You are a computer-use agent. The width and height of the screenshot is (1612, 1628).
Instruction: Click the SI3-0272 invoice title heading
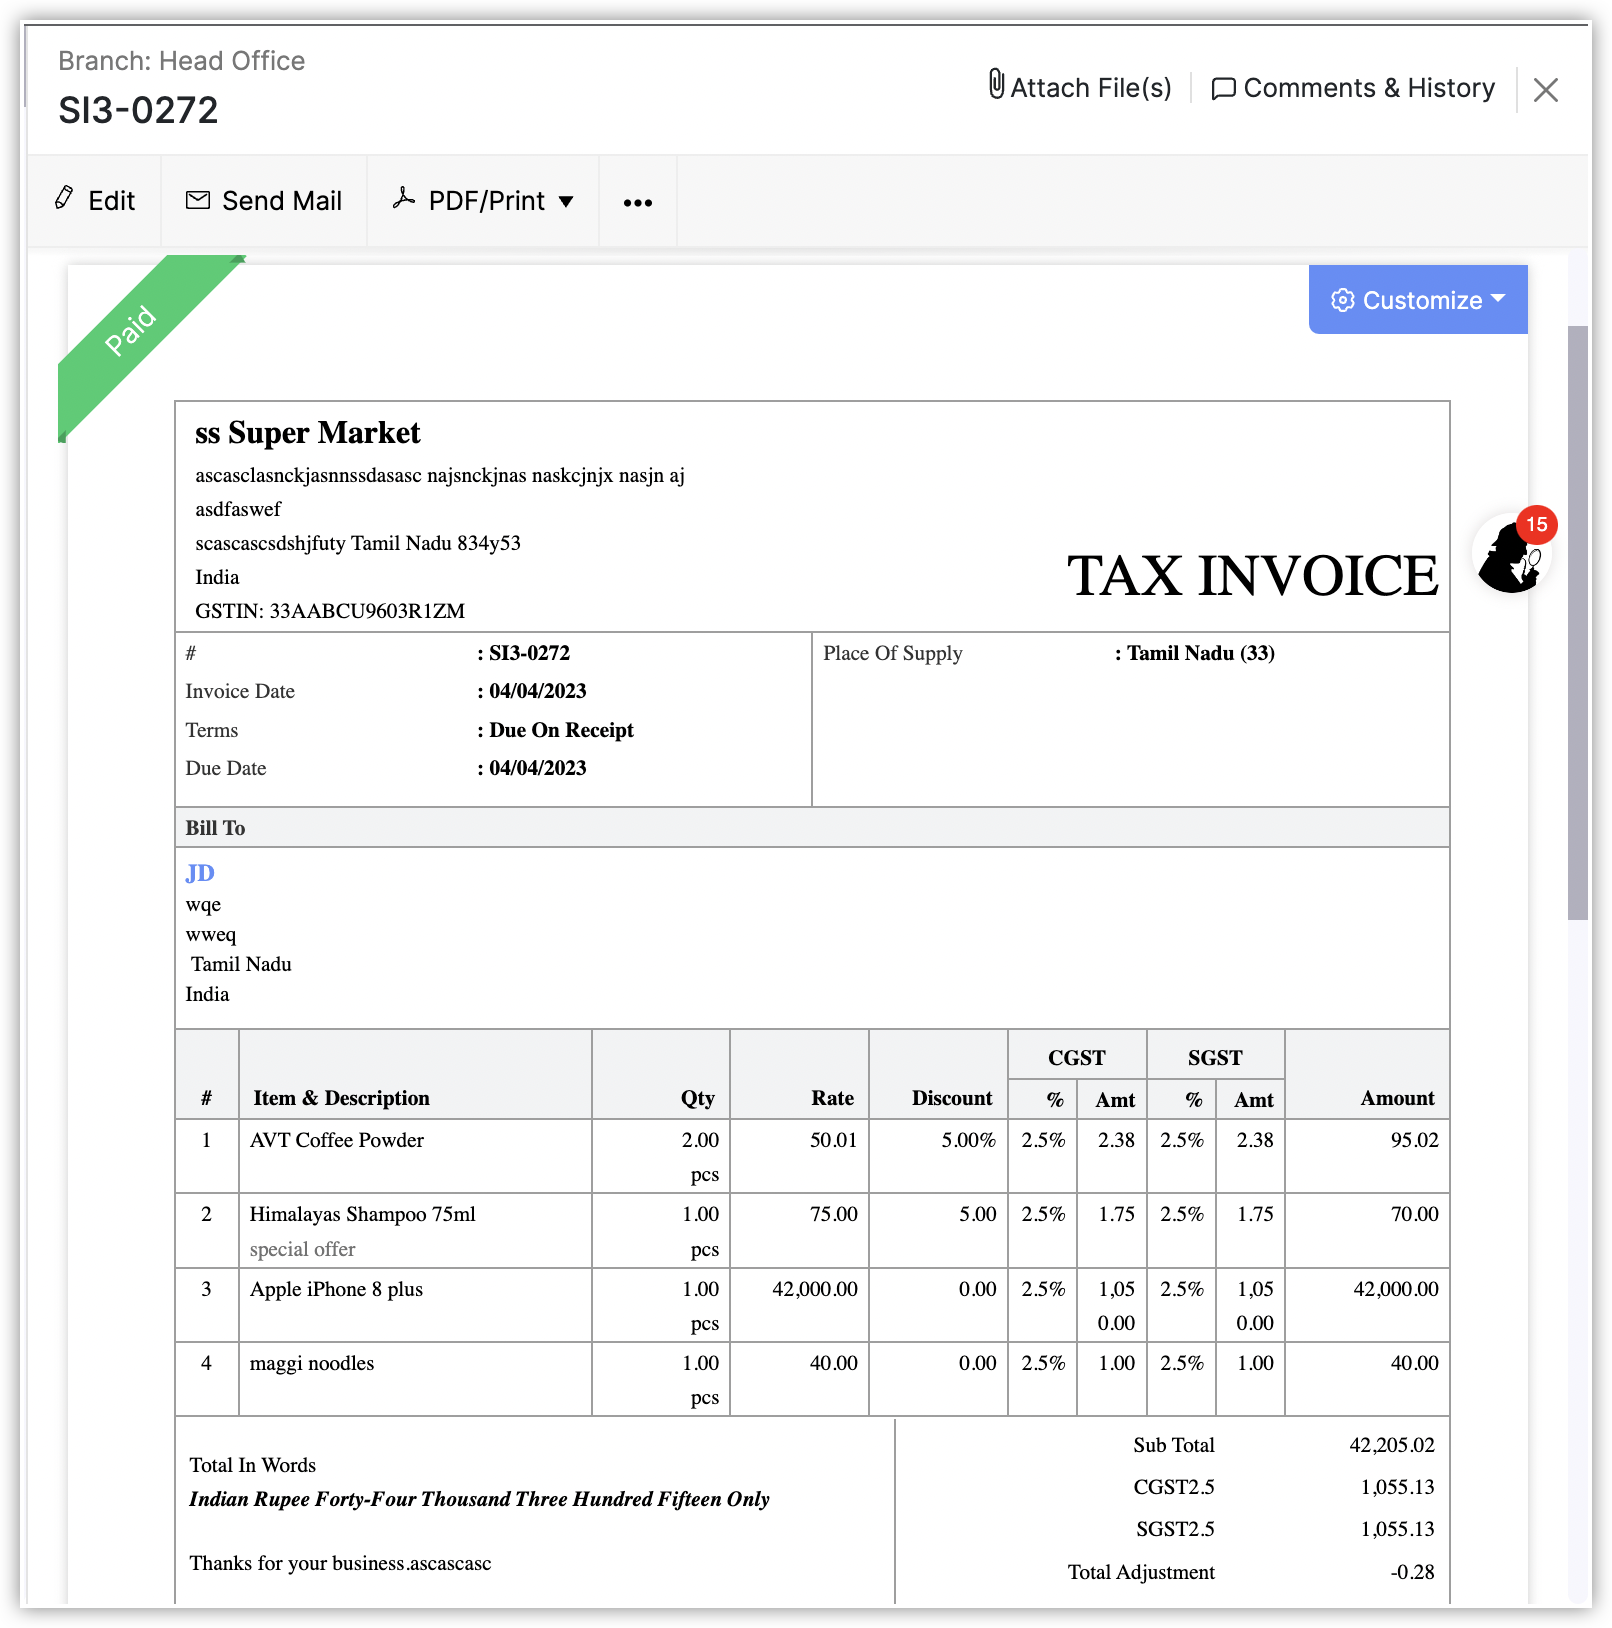coord(138,110)
